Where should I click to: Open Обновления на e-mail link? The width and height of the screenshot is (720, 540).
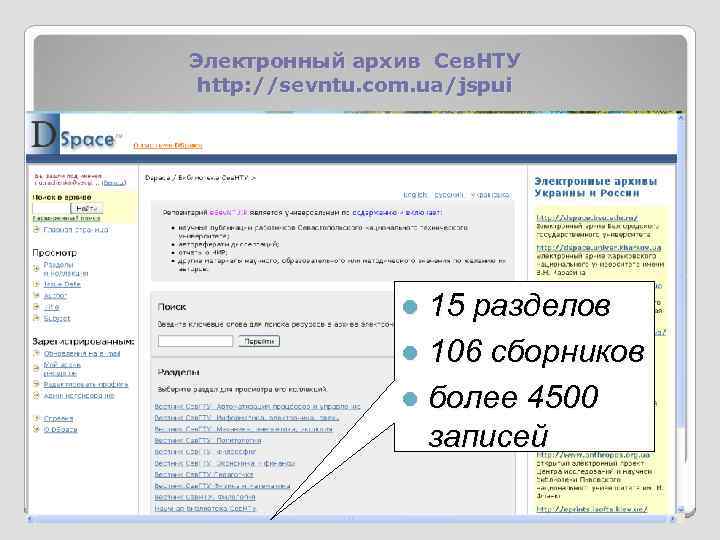82,354
